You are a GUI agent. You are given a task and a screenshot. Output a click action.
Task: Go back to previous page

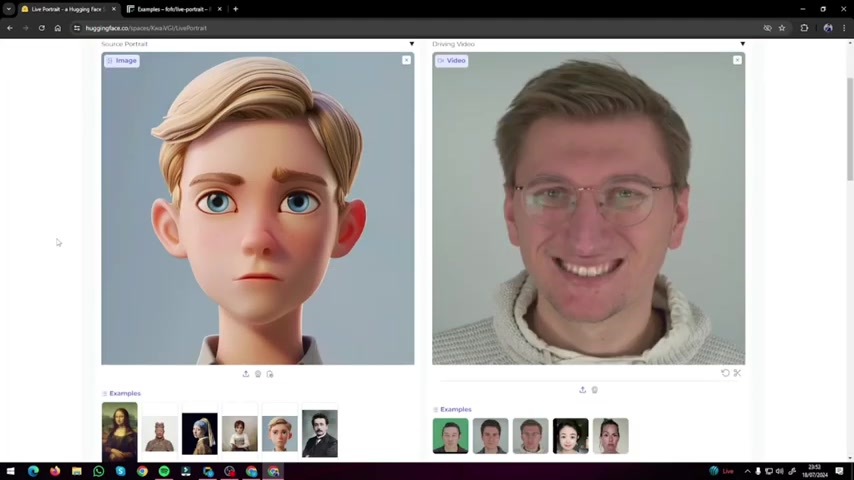10,28
